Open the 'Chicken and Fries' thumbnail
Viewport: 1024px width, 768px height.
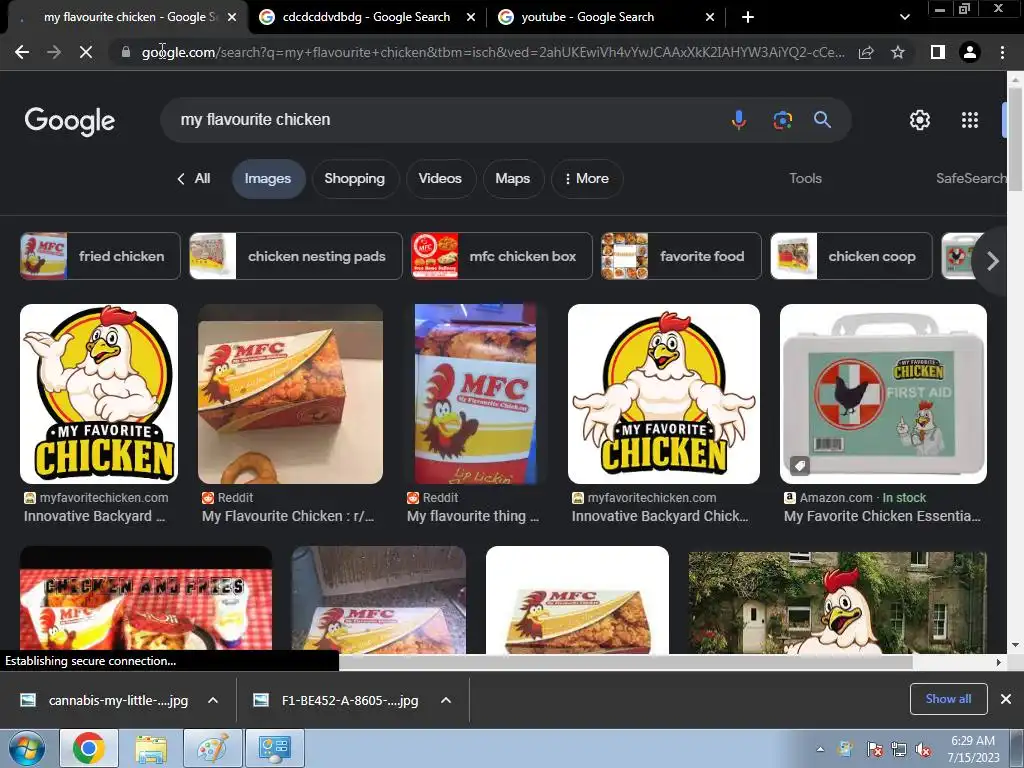click(x=146, y=600)
